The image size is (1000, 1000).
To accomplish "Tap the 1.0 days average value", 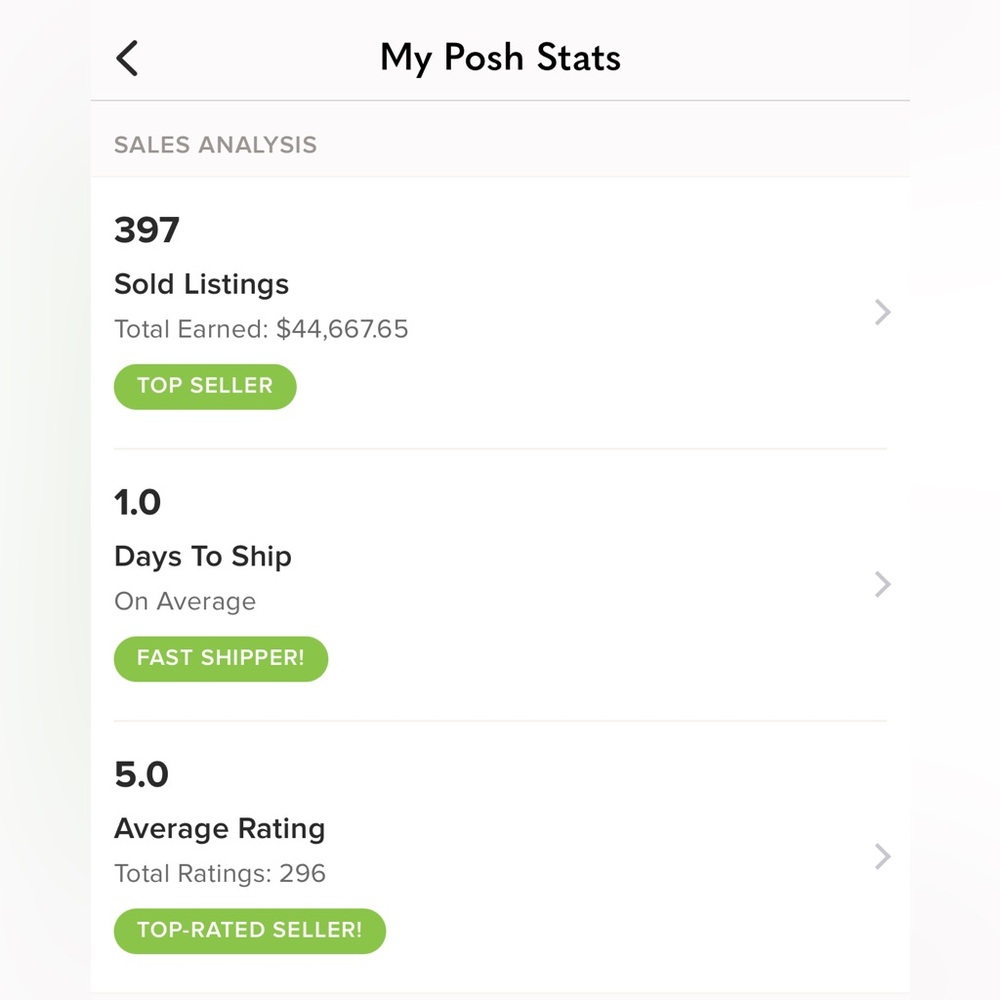I will [137, 502].
